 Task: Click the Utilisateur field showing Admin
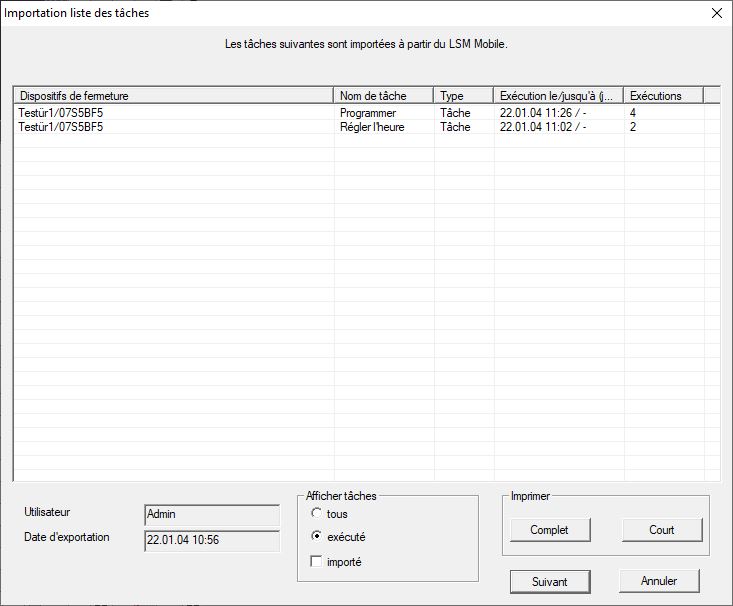click(211, 514)
